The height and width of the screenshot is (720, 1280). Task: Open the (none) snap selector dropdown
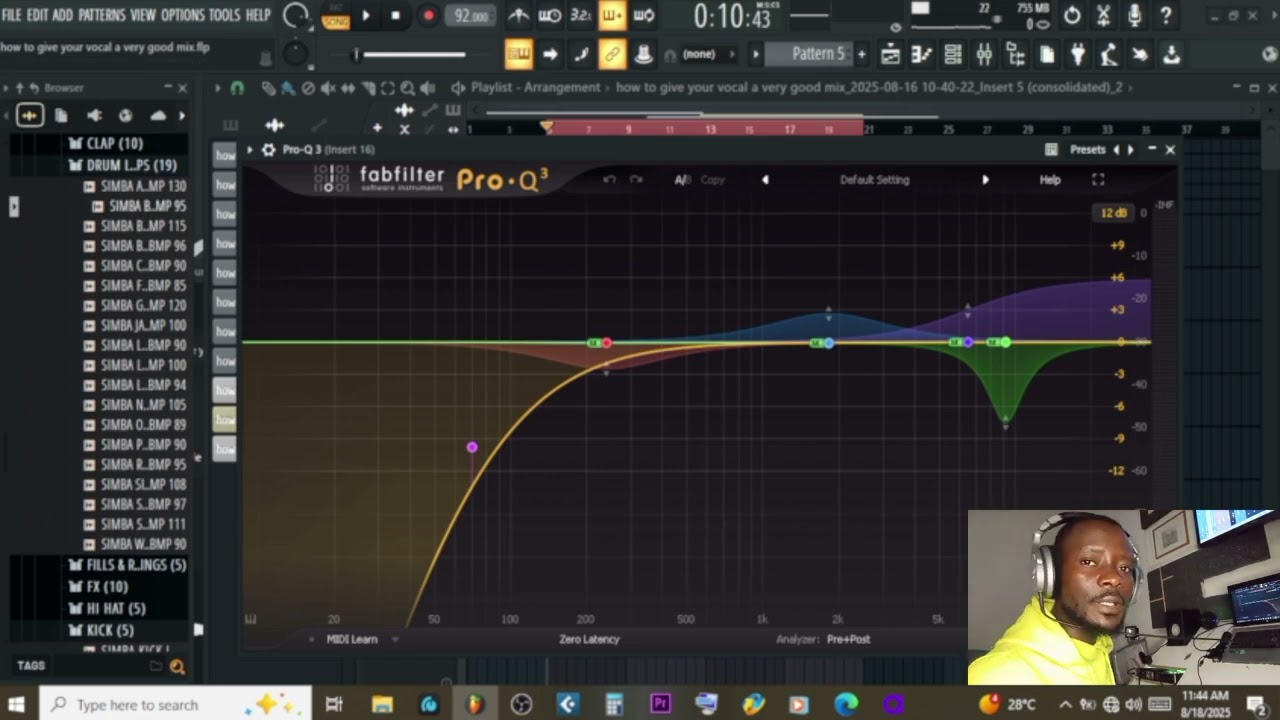click(x=706, y=54)
